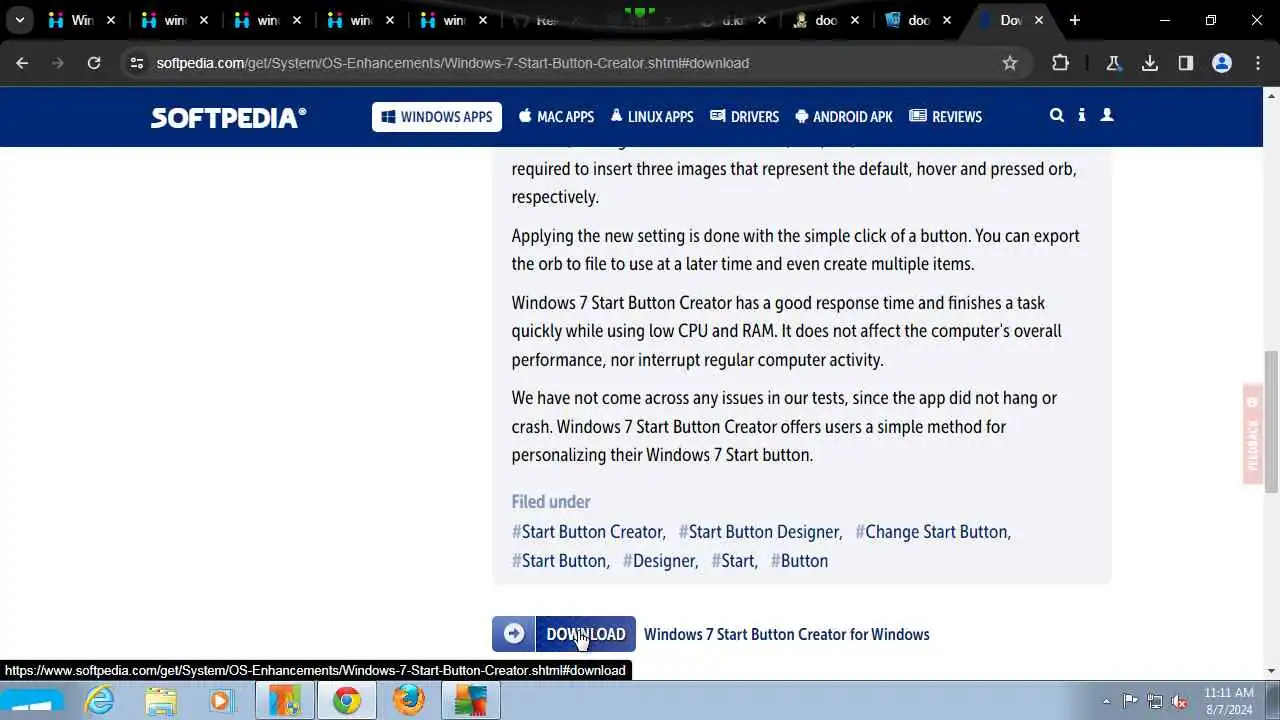Show hidden tray icons arrow

pos(1106,701)
